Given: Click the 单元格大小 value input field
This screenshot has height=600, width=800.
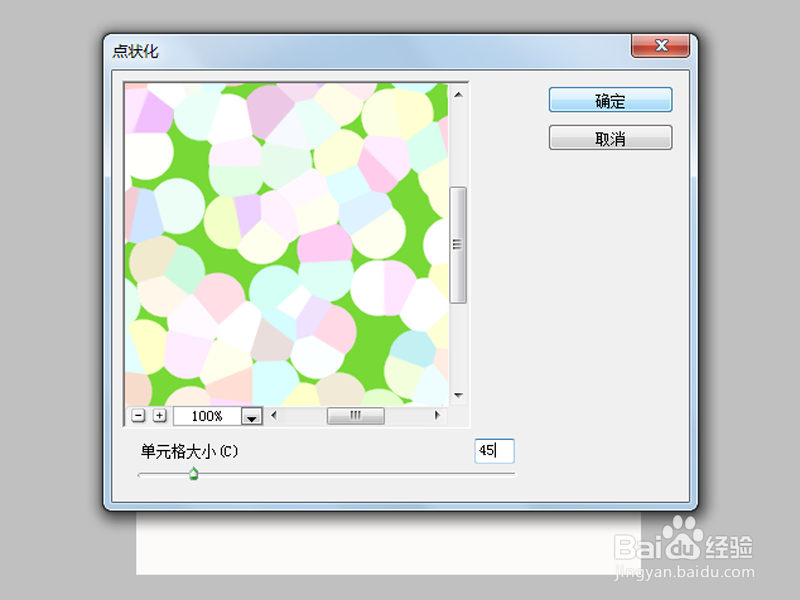Looking at the screenshot, I should (x=494, y=451).
